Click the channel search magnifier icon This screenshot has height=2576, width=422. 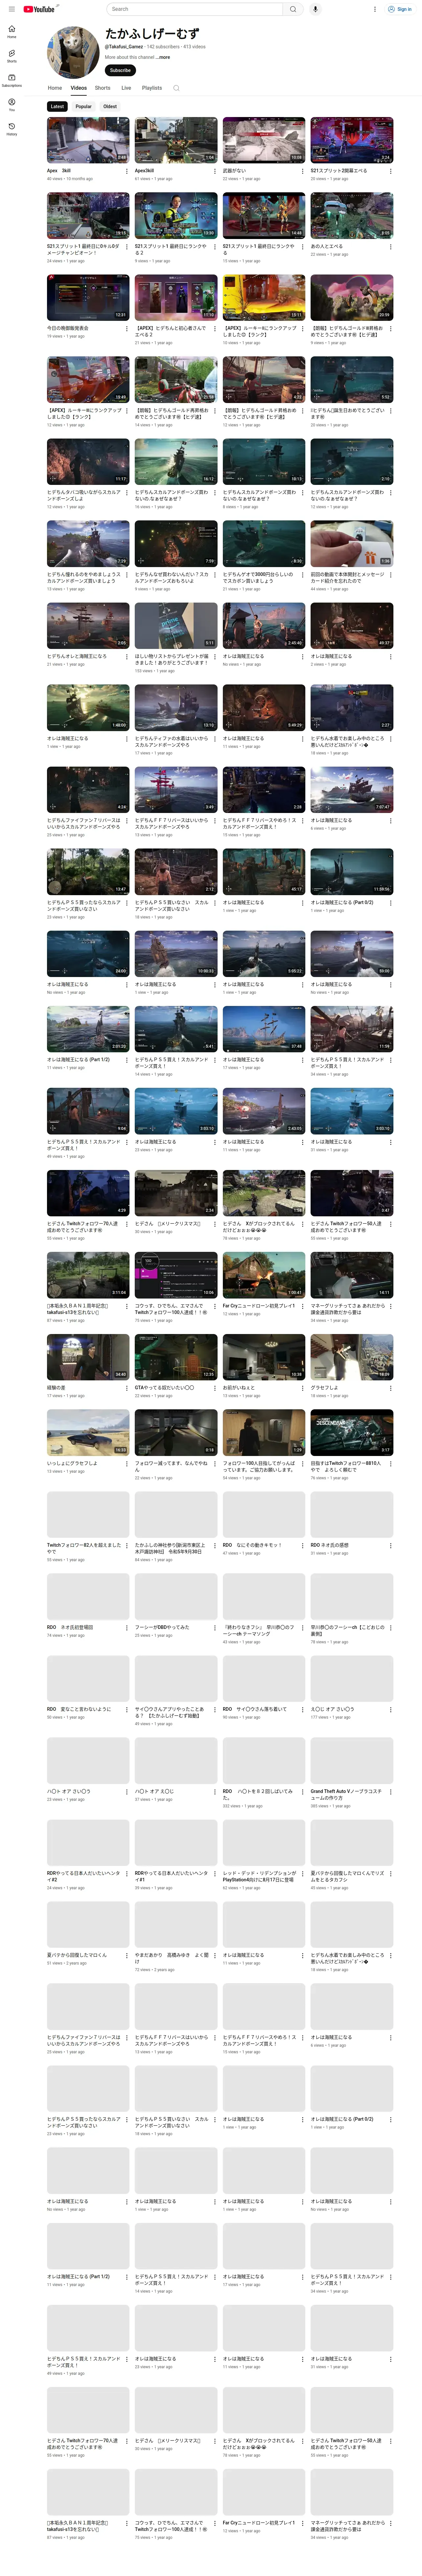(176, 88)
